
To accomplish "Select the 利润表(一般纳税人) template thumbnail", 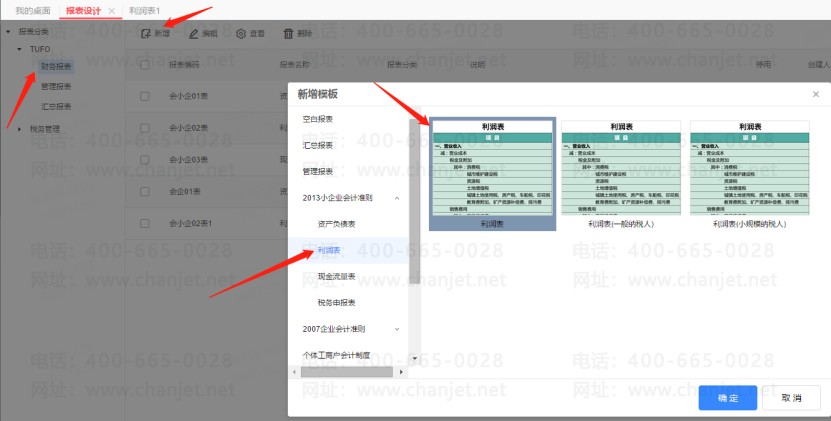I will (621, 168).
